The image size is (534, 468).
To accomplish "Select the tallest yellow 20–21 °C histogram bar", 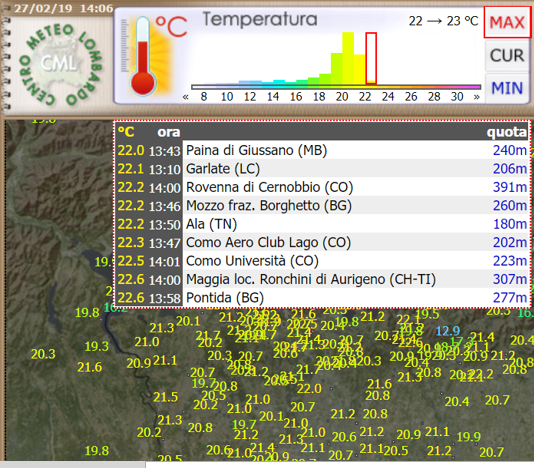I will (348, 58).
